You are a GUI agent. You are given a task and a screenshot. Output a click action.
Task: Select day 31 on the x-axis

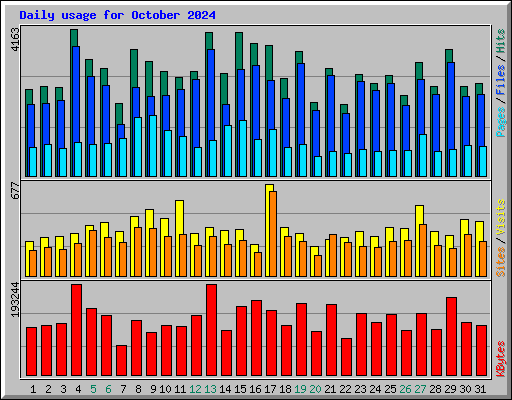coord(480,389)
